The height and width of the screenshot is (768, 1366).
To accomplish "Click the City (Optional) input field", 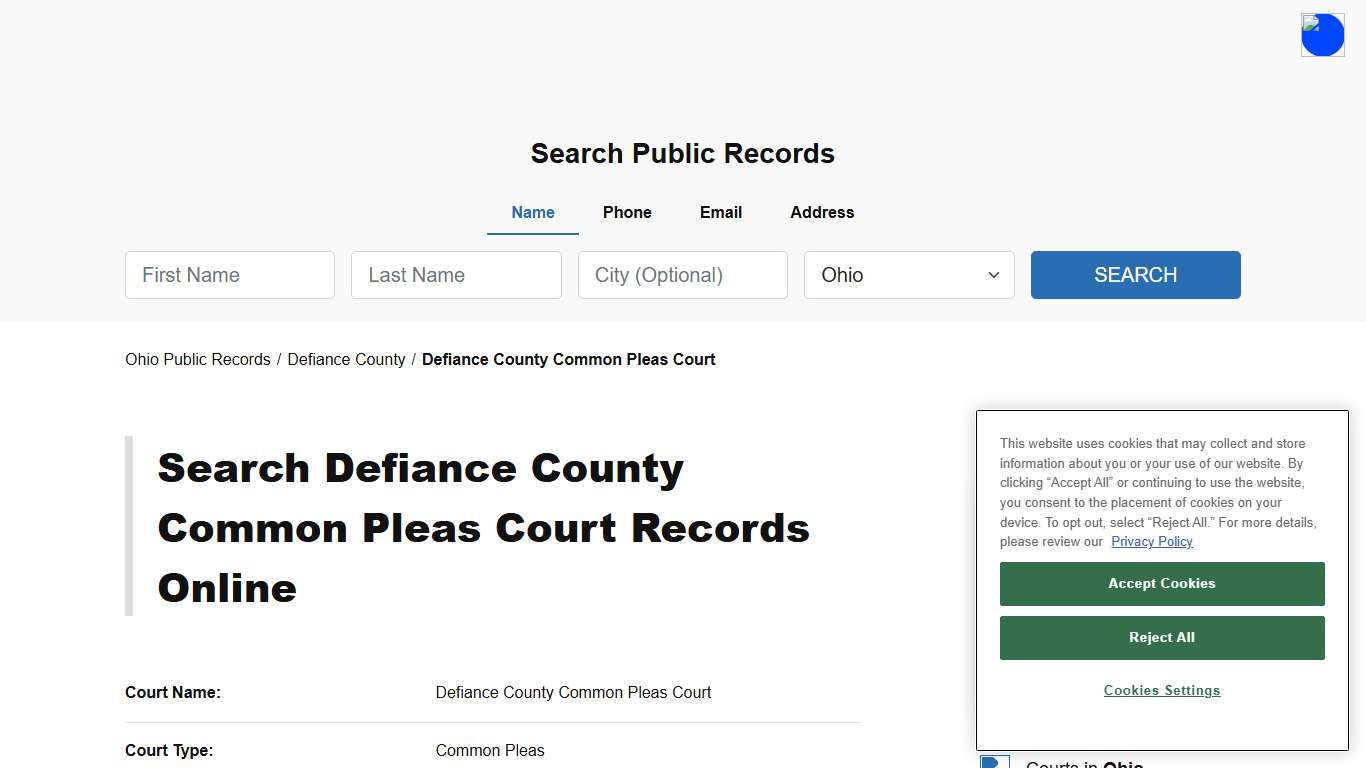I will (x=682, y=275).
